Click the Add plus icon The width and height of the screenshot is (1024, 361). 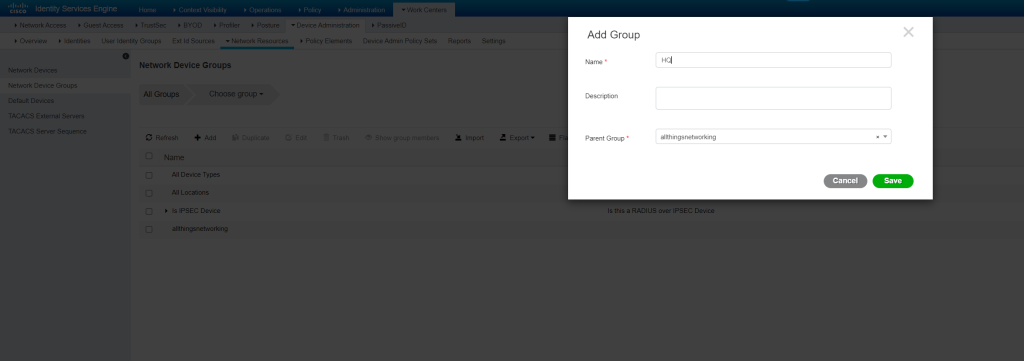click(x=197, y=138)
